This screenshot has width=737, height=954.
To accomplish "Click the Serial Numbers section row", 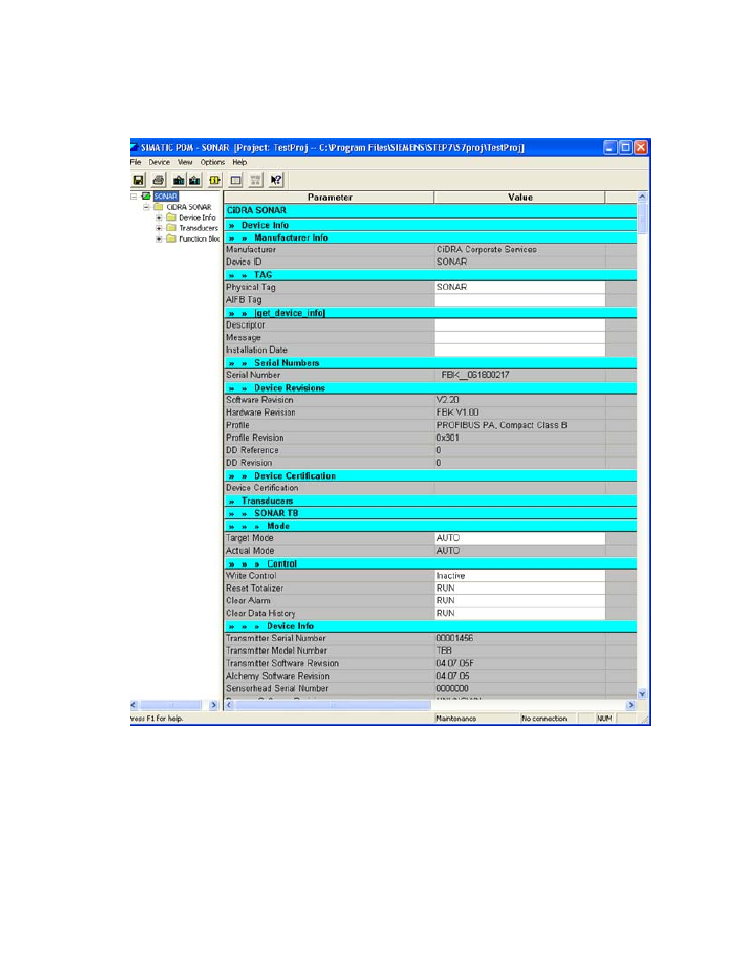I will click(431, 363).
